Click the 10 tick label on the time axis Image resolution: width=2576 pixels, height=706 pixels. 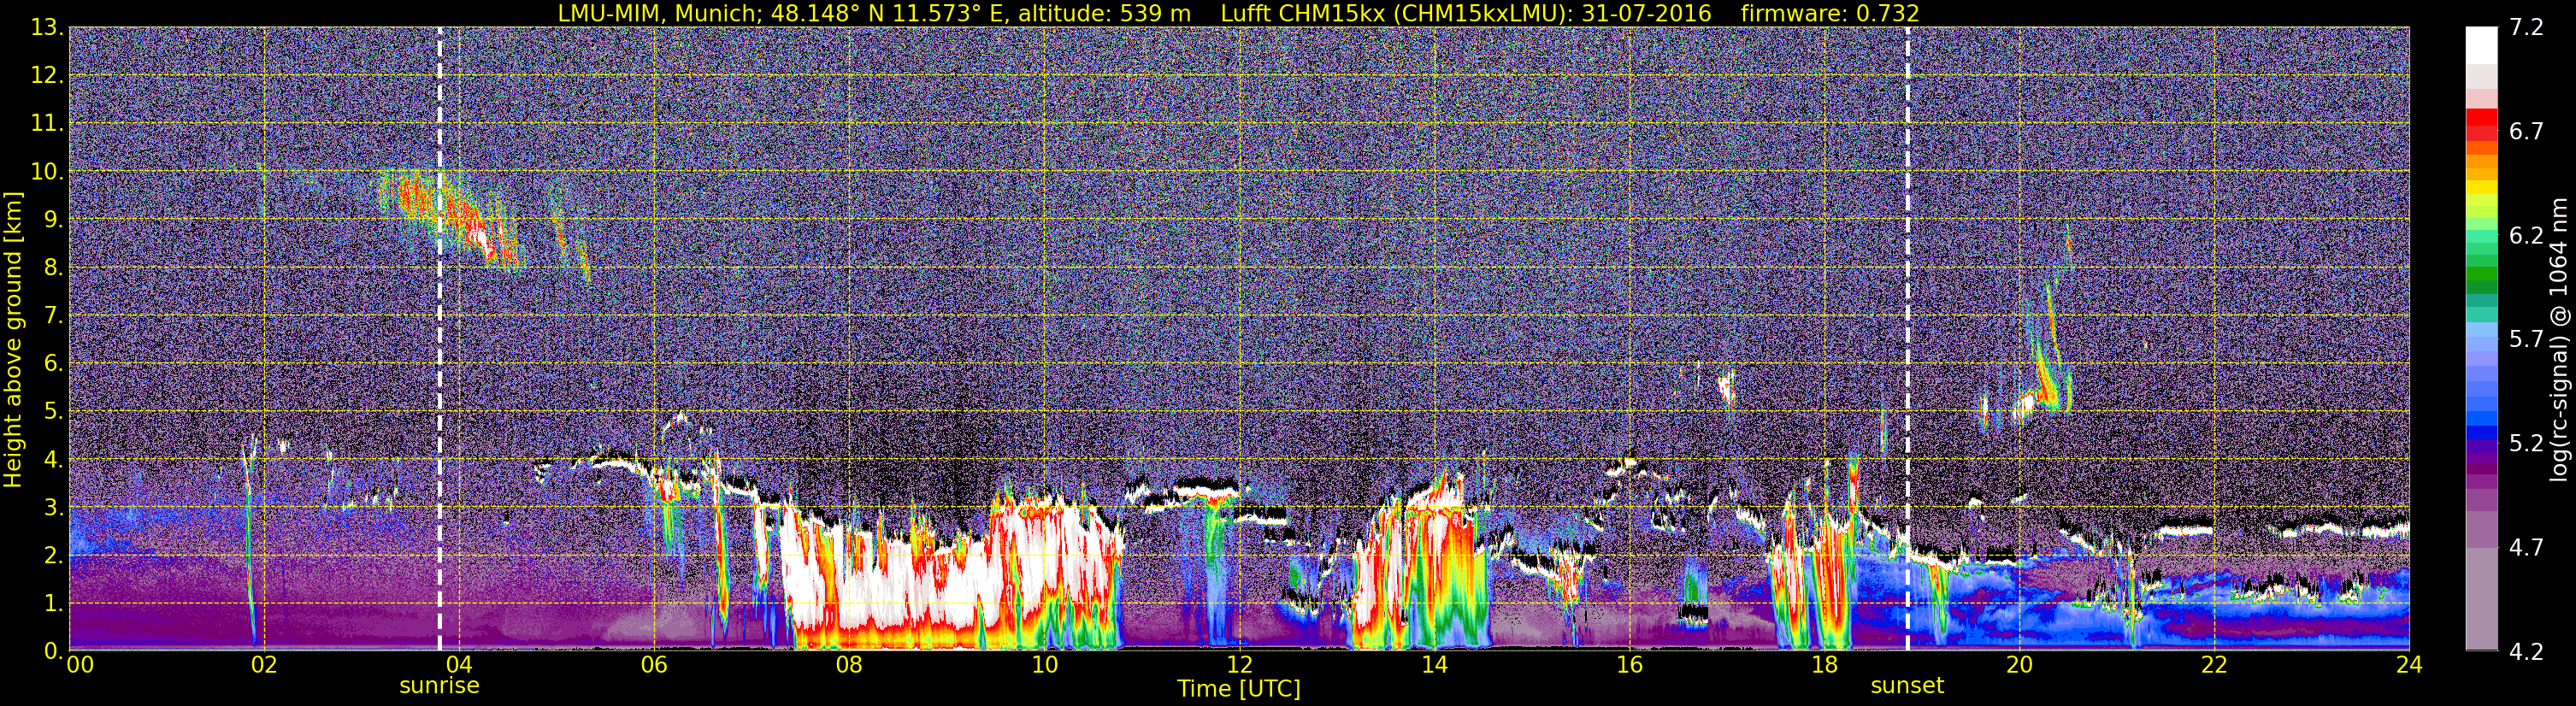pos(1044,666)
